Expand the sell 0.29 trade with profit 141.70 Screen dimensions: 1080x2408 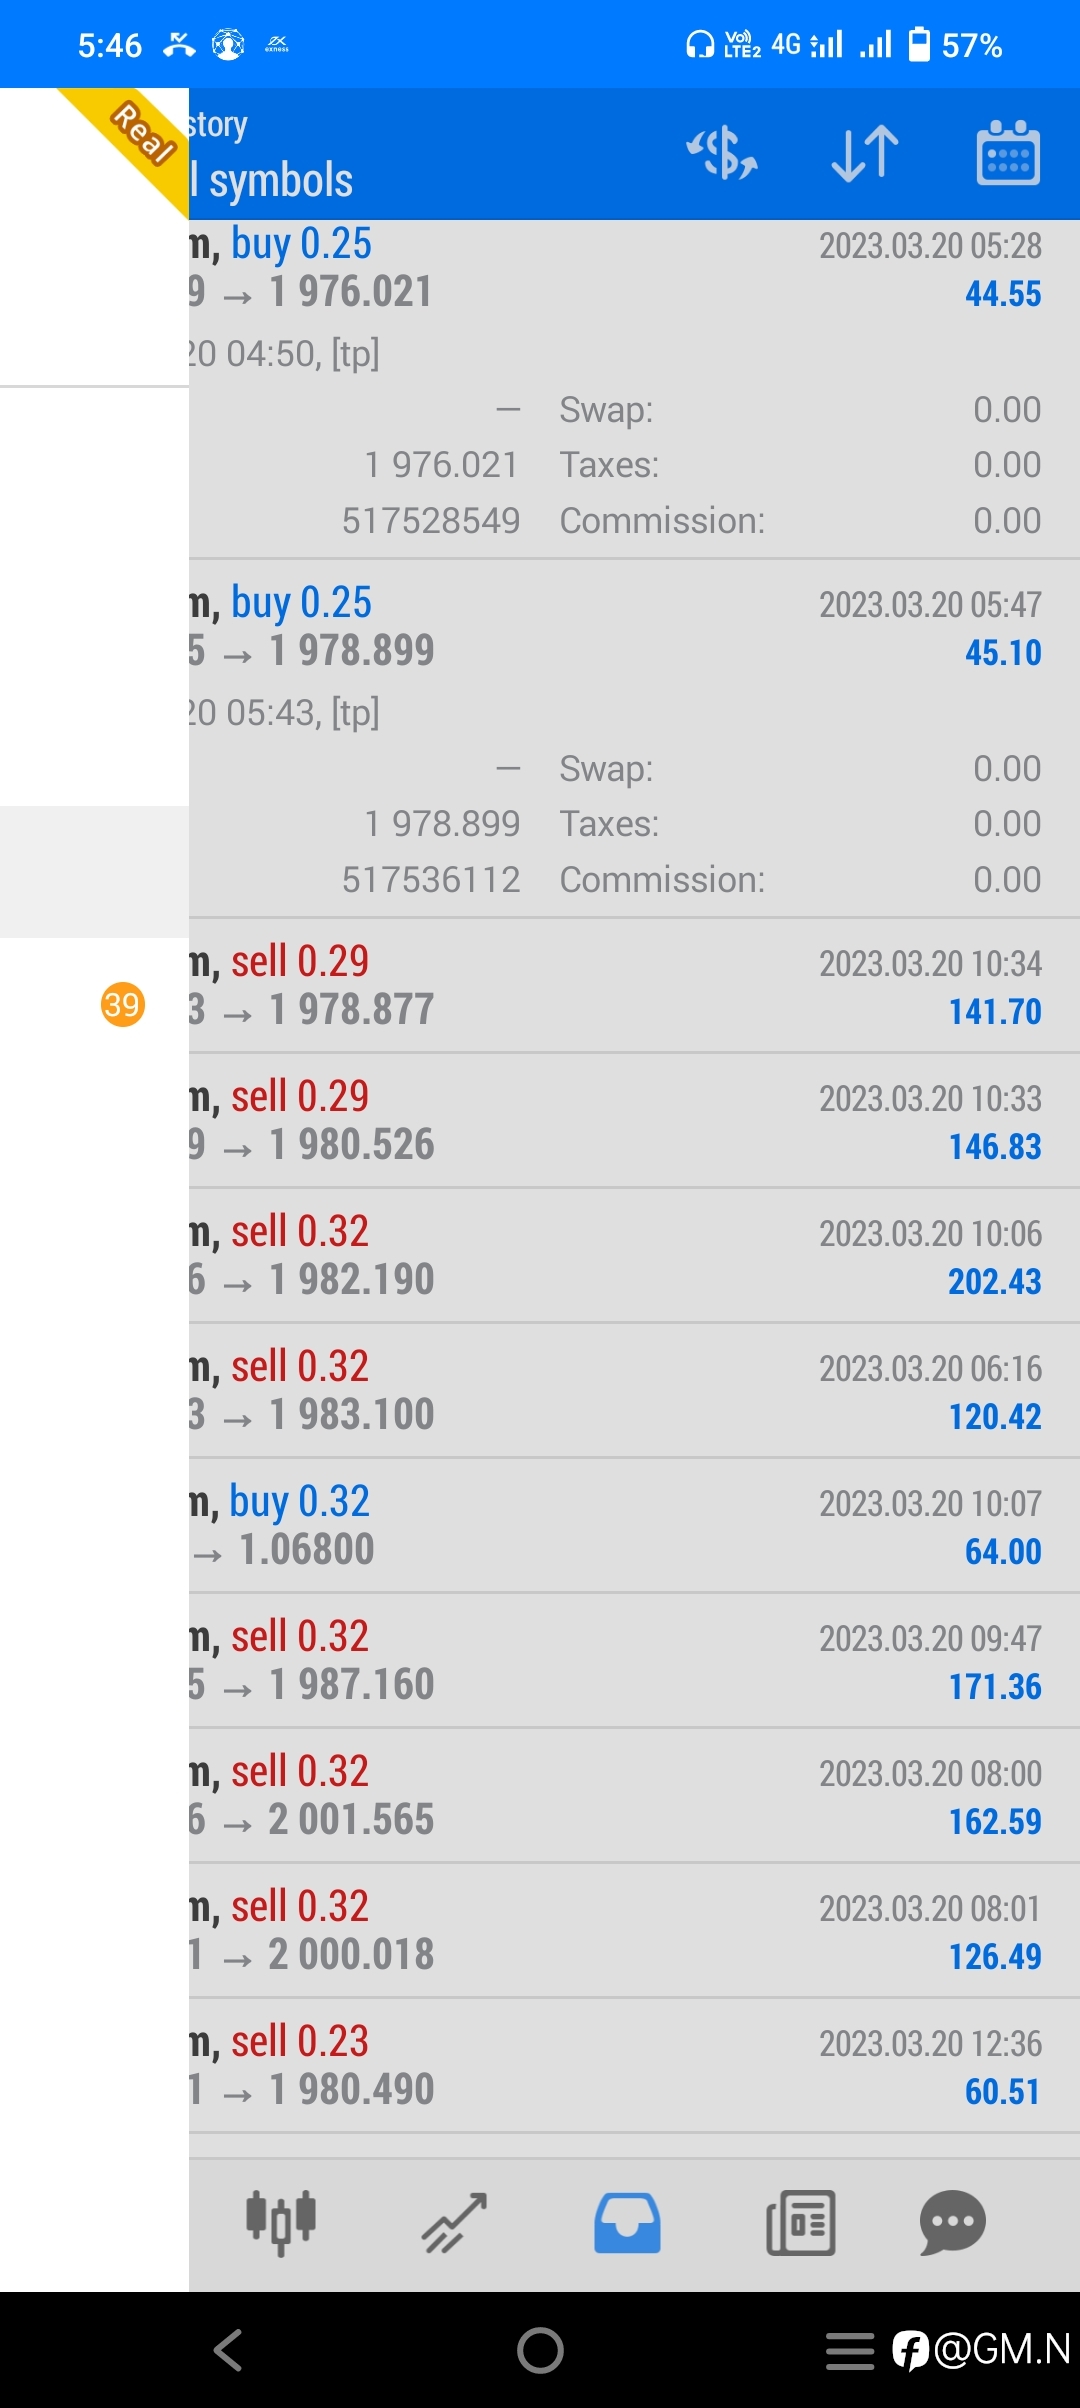[630, 986]
